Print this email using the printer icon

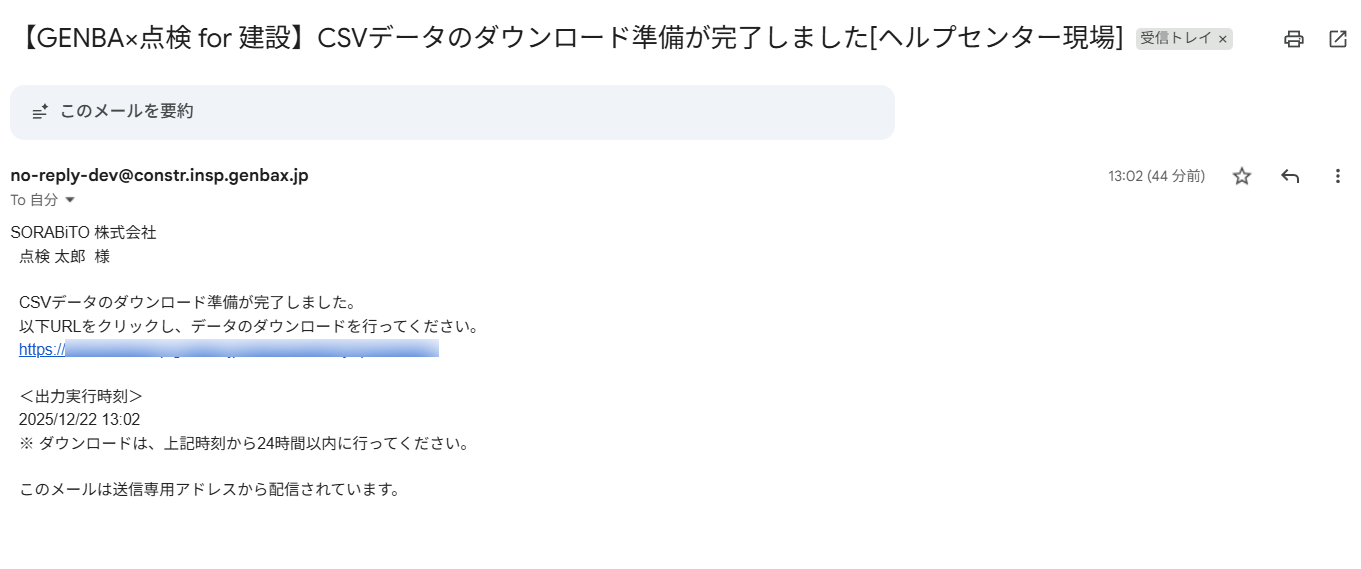pyautogui.click(x=1294, y=39)
